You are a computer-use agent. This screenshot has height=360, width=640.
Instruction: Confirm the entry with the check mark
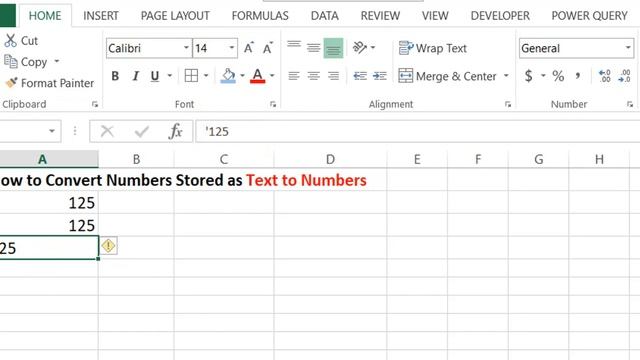(142, 131)
